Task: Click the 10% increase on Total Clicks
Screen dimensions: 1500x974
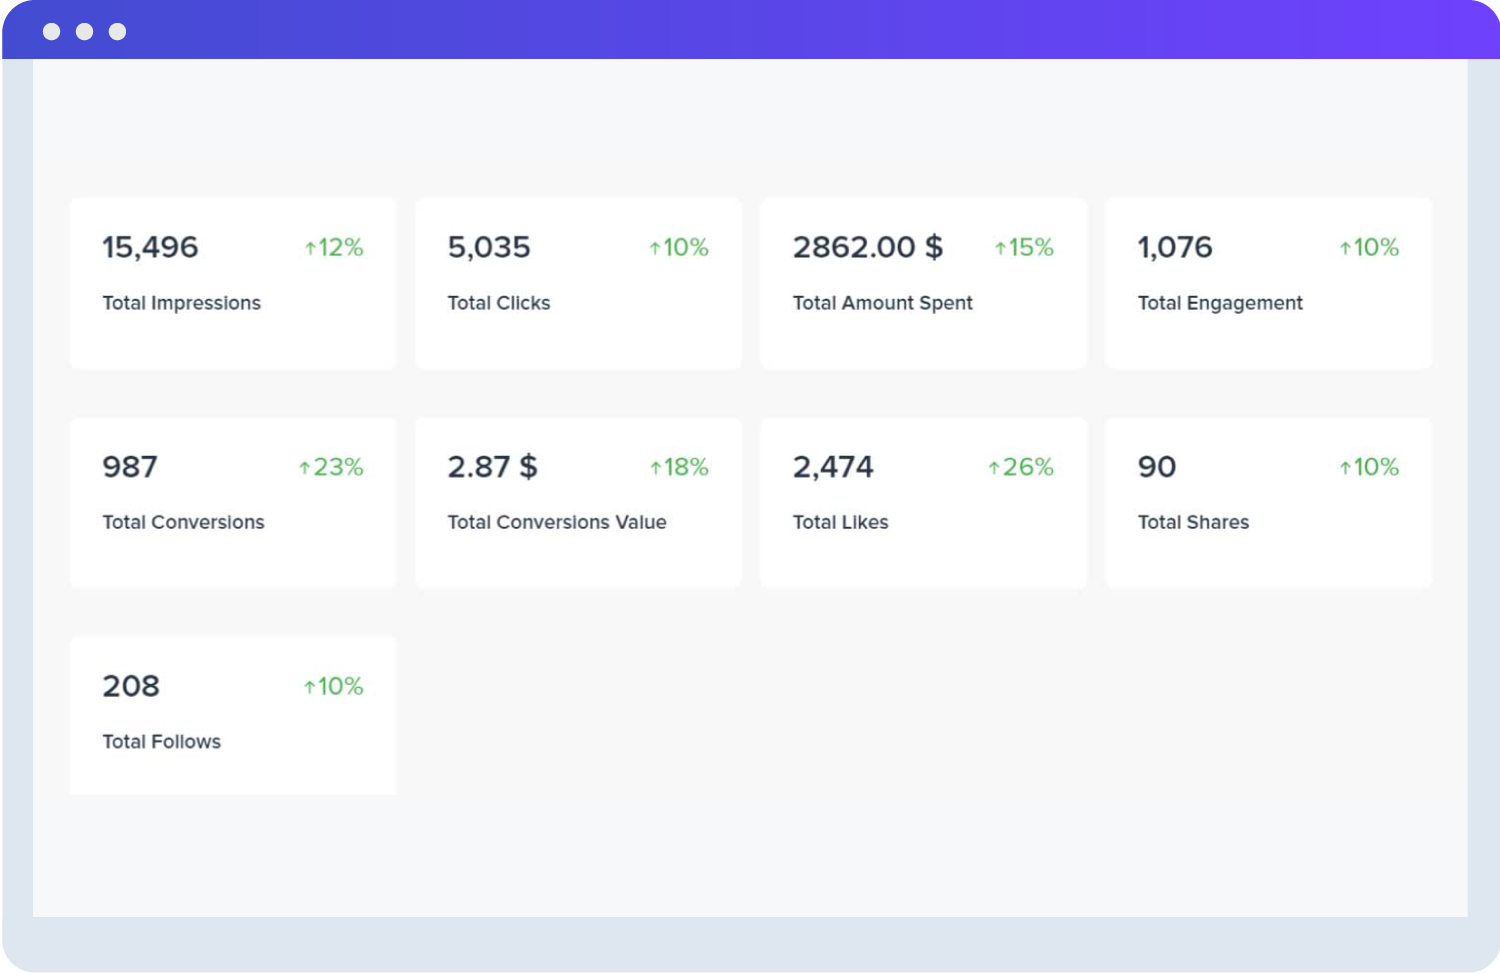Action: click(679, 247)
